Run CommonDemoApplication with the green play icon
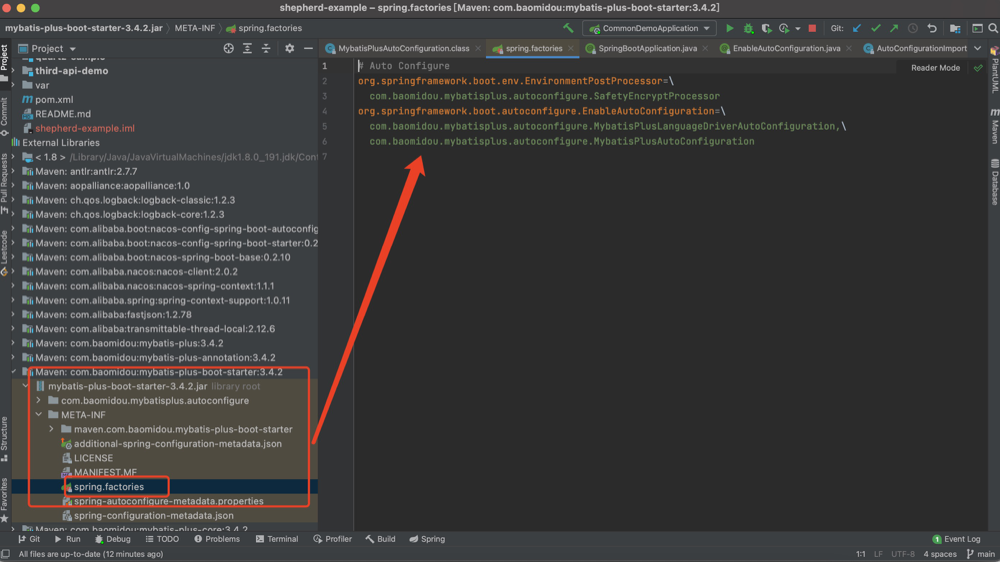The height and width of the screenshot is (562, 1000). click(730, 28)
